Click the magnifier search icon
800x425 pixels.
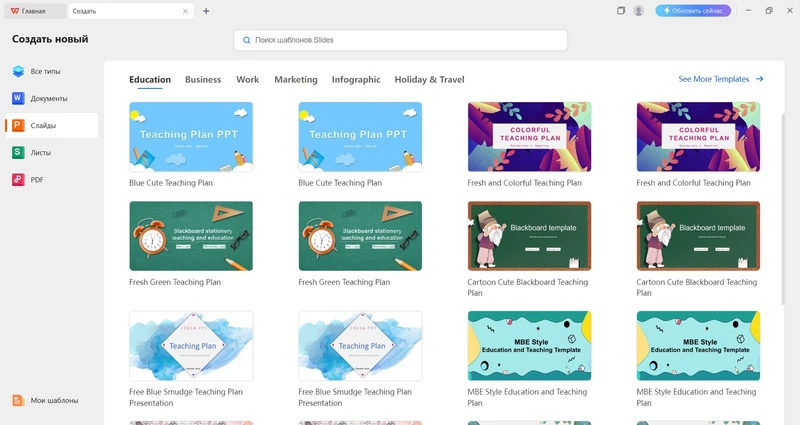246,40
